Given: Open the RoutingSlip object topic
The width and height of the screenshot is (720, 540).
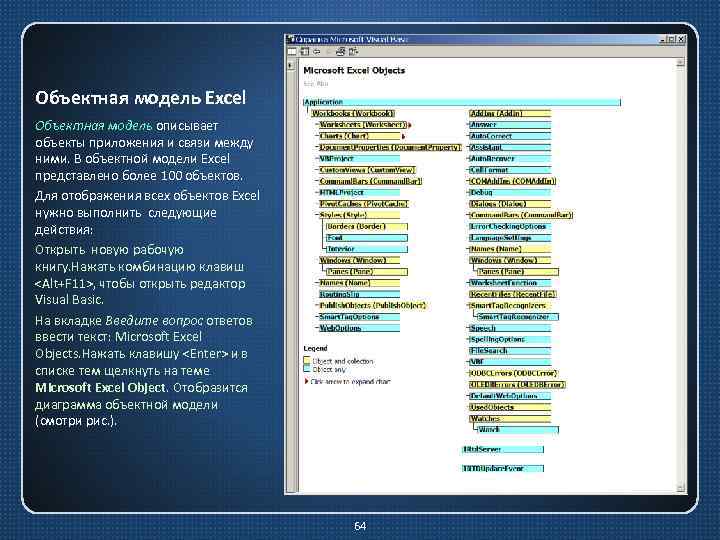Looking at the screenshot, I should click(360, 294).
